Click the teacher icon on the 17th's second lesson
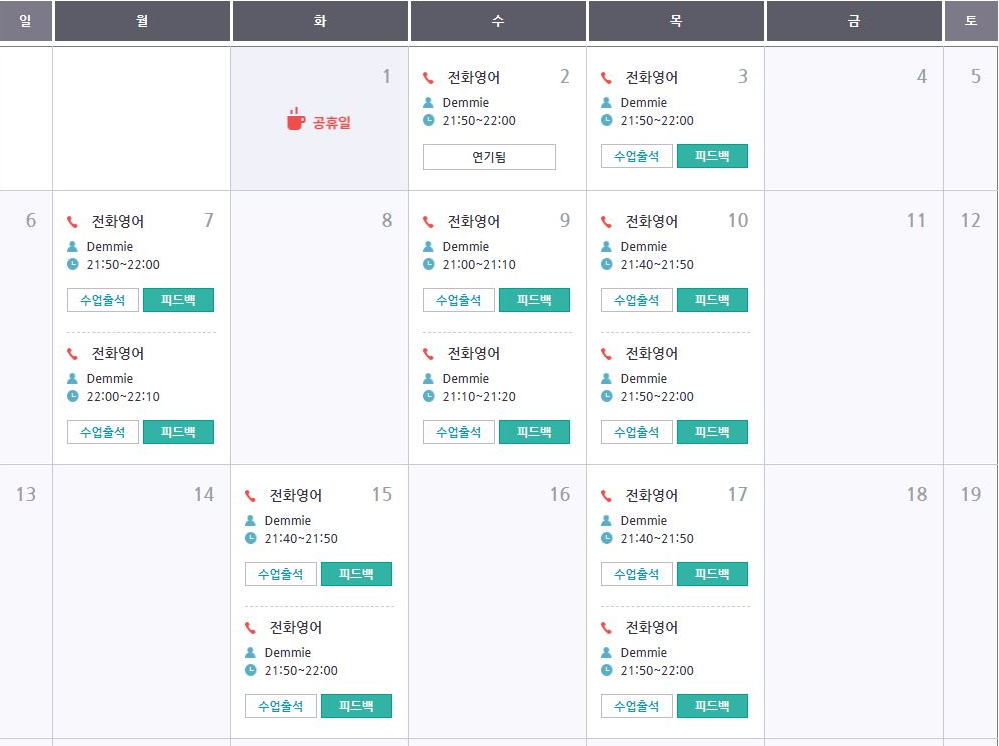The height and width of the screenshot is (746, 999). [x=606, y=652]
